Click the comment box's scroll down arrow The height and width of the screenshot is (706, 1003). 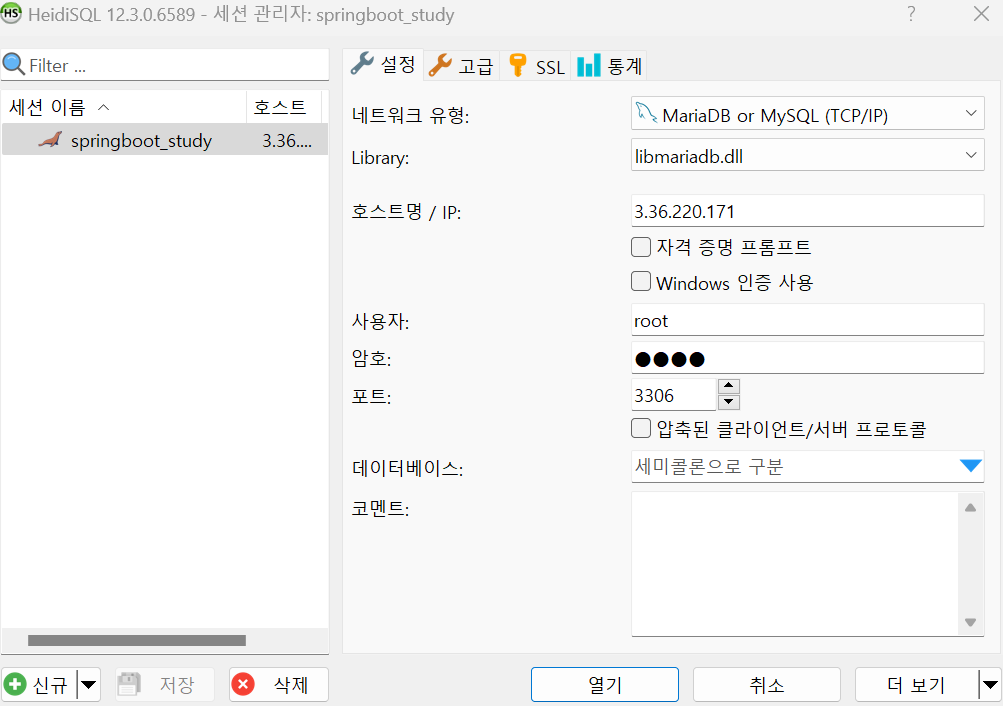(x=970, y=622)
